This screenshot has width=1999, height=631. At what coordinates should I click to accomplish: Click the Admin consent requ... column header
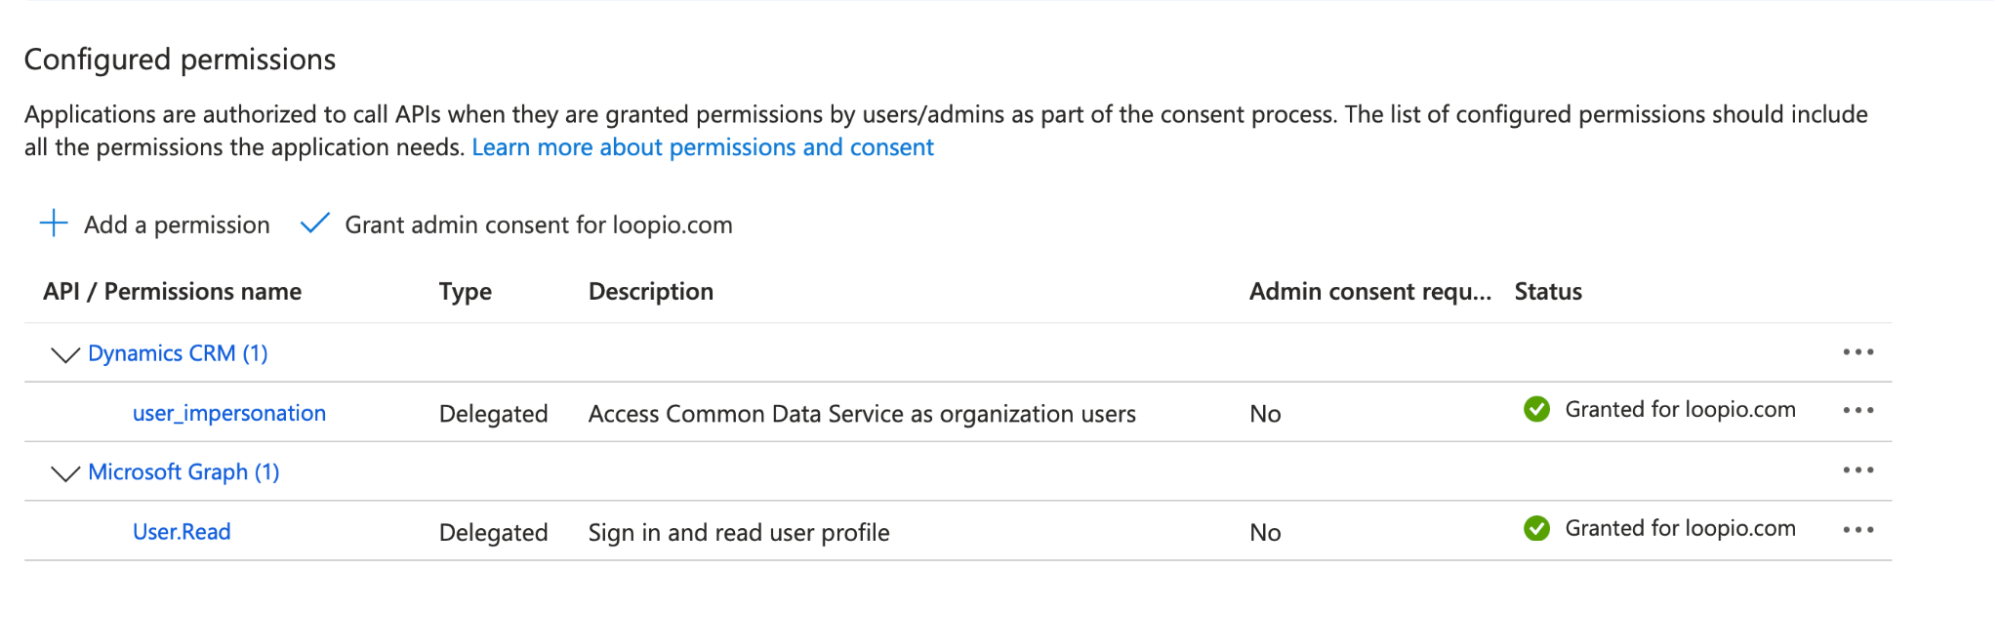[x=1370, y=292]
